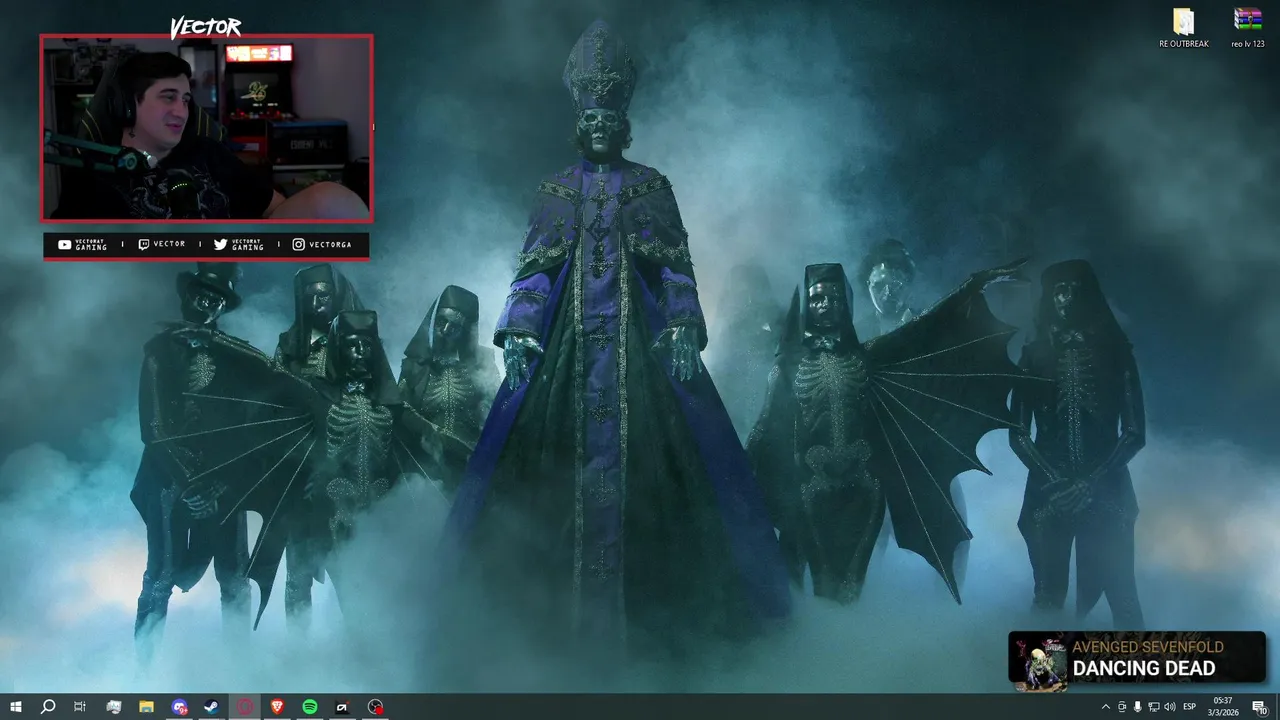Click YouTube VectorAT Gaming label

tap(83, 244)
